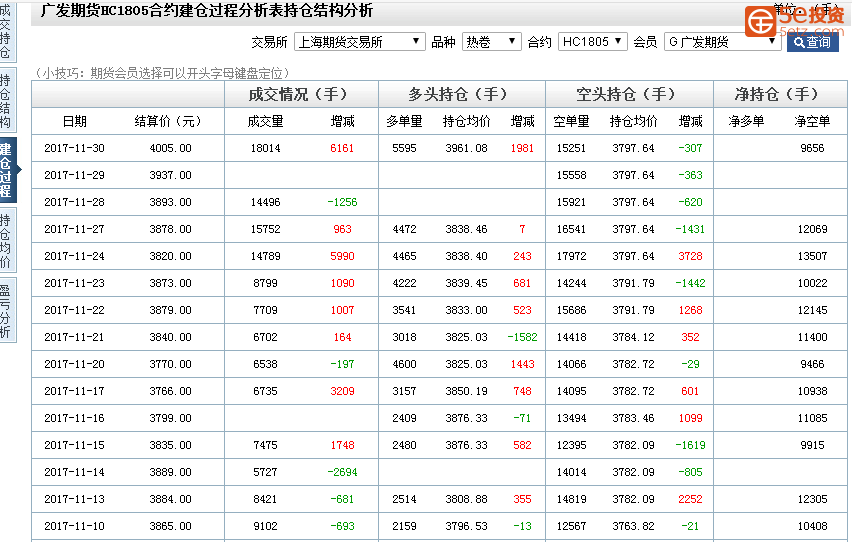852x542 pixels.
Task: Click red short change 2252
Action: pos(690,499)
